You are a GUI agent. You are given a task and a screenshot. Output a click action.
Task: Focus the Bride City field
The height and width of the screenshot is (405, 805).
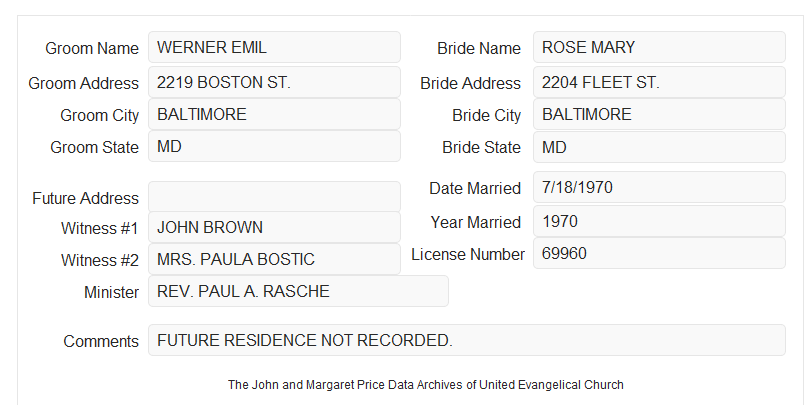[659, 114]
